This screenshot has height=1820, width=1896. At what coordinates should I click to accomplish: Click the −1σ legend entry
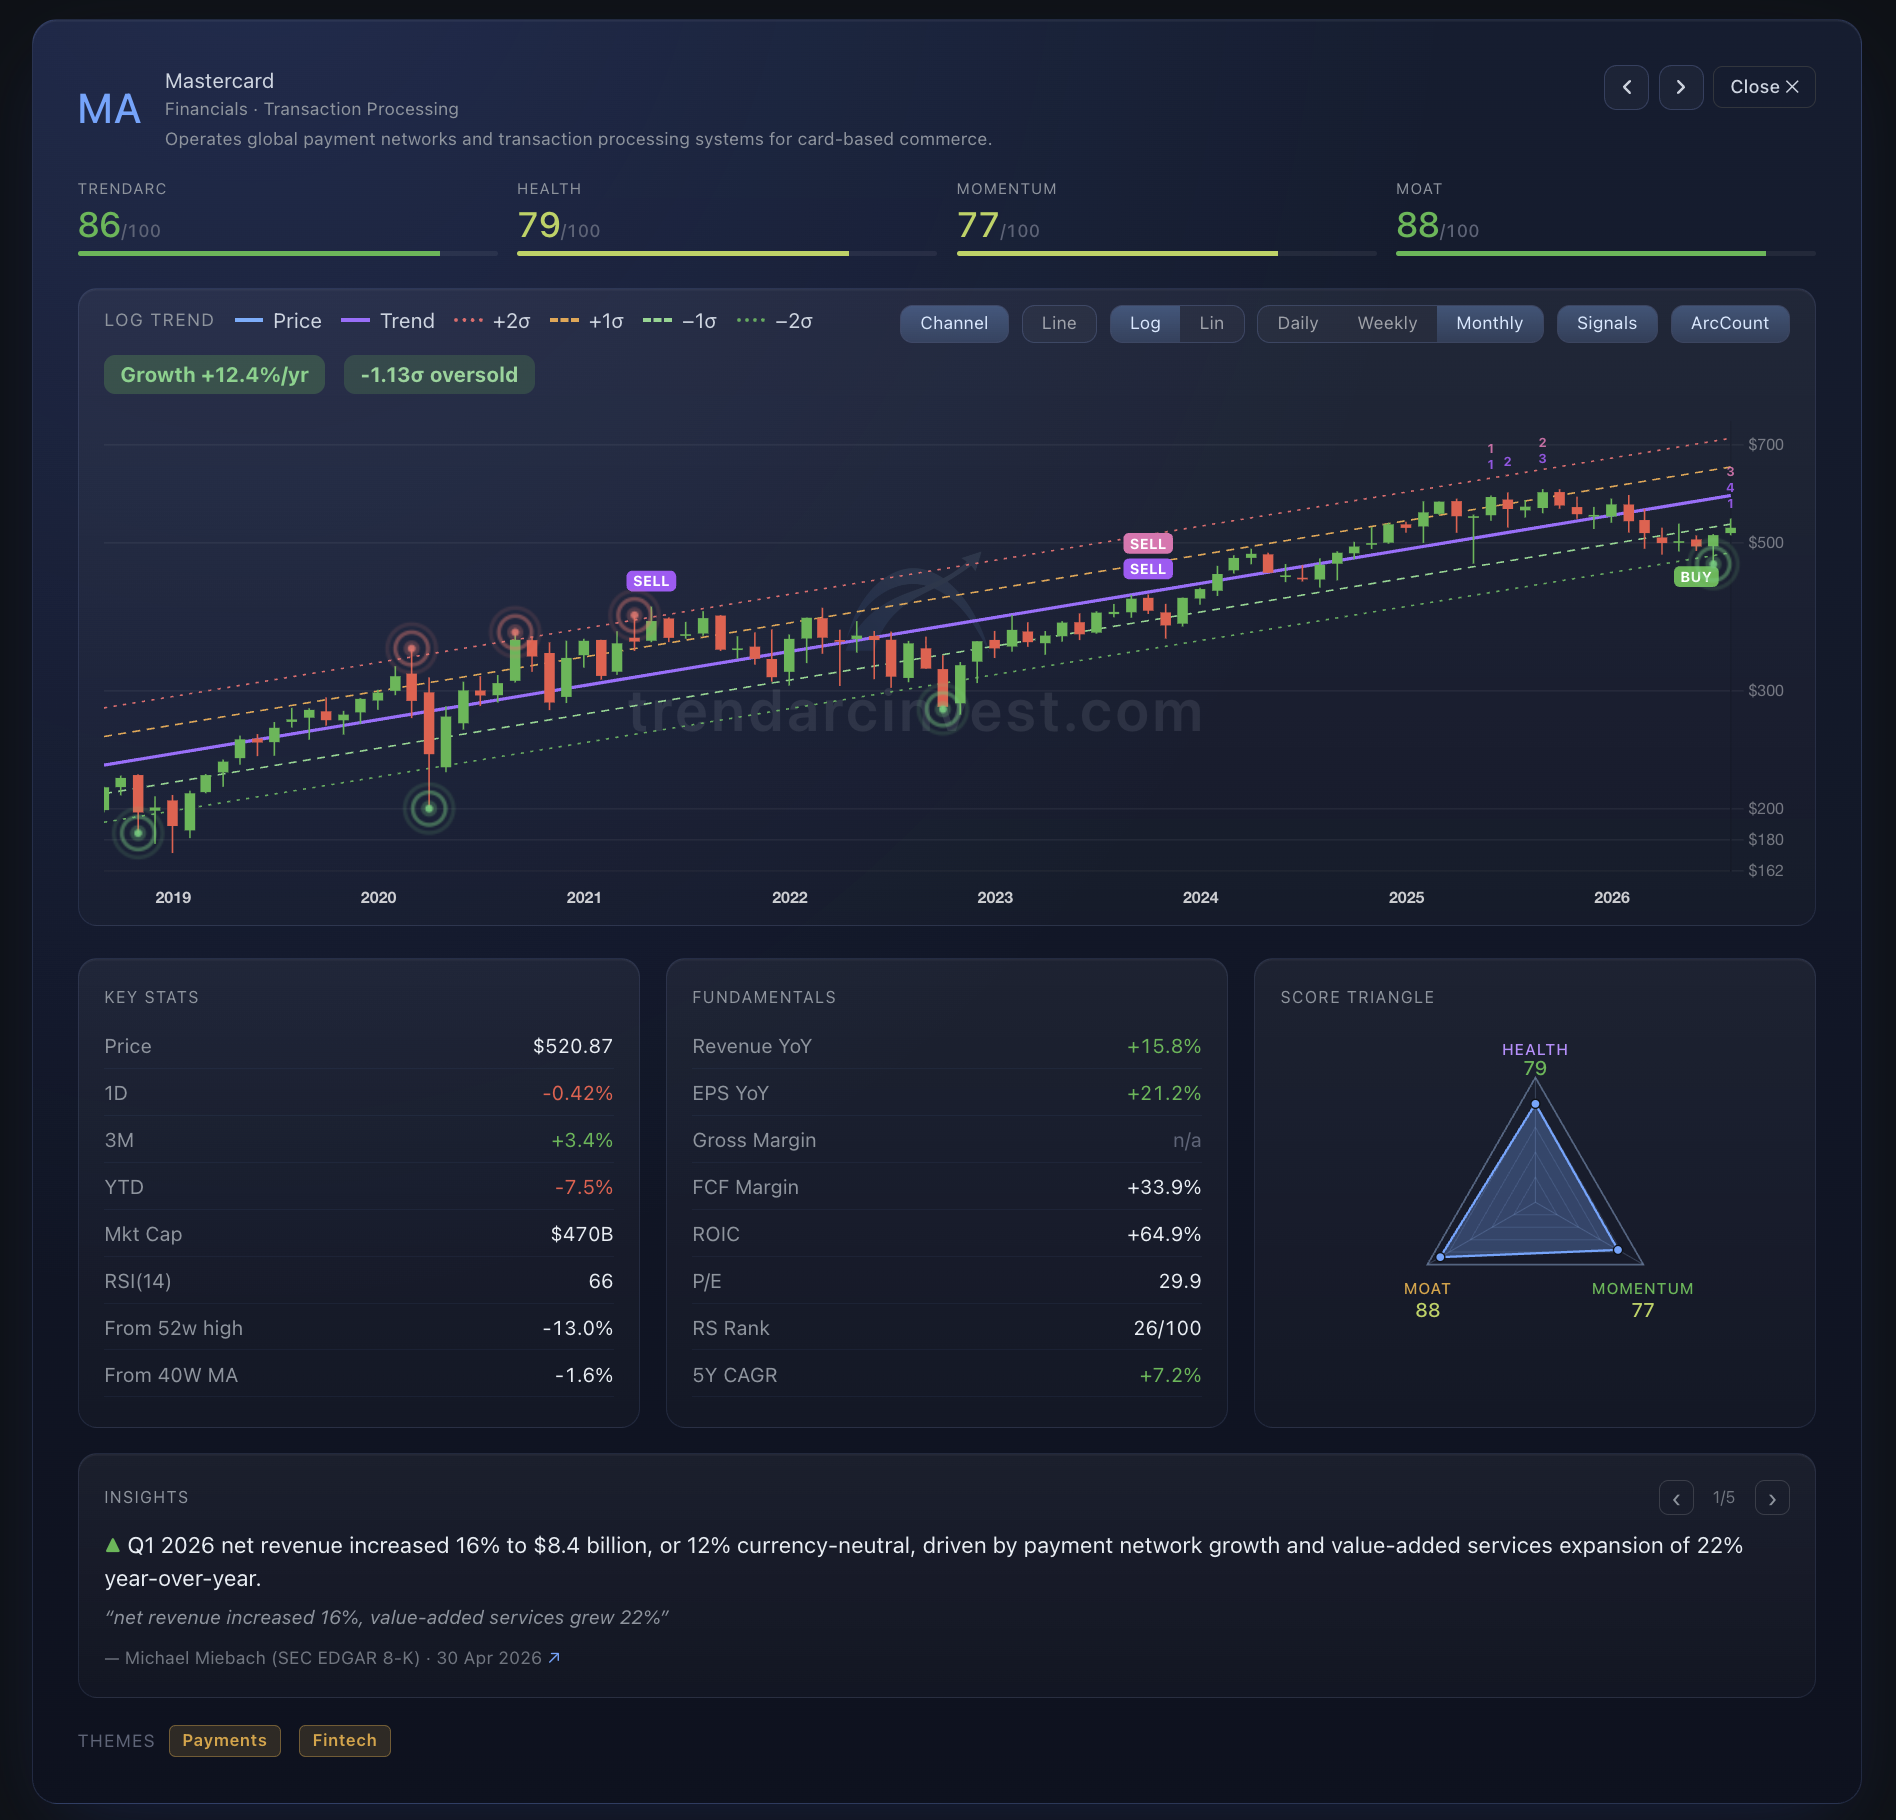680,321
